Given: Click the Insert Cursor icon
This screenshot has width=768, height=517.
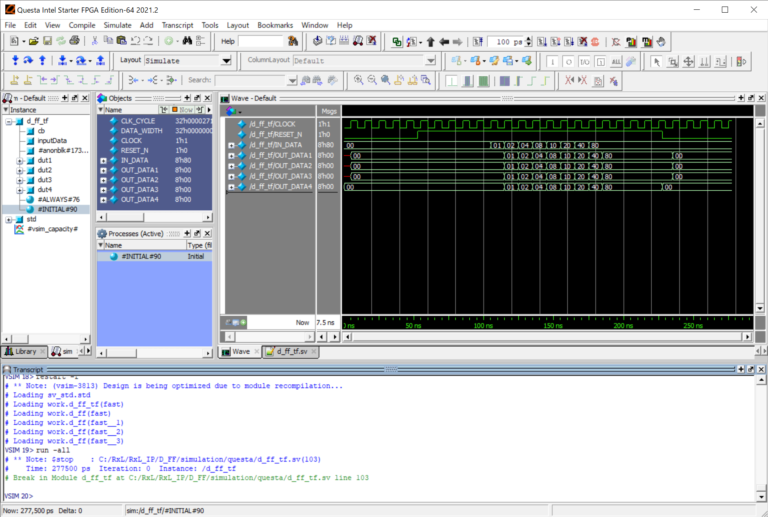Looking at the screenshot, I should coord(15,80).
